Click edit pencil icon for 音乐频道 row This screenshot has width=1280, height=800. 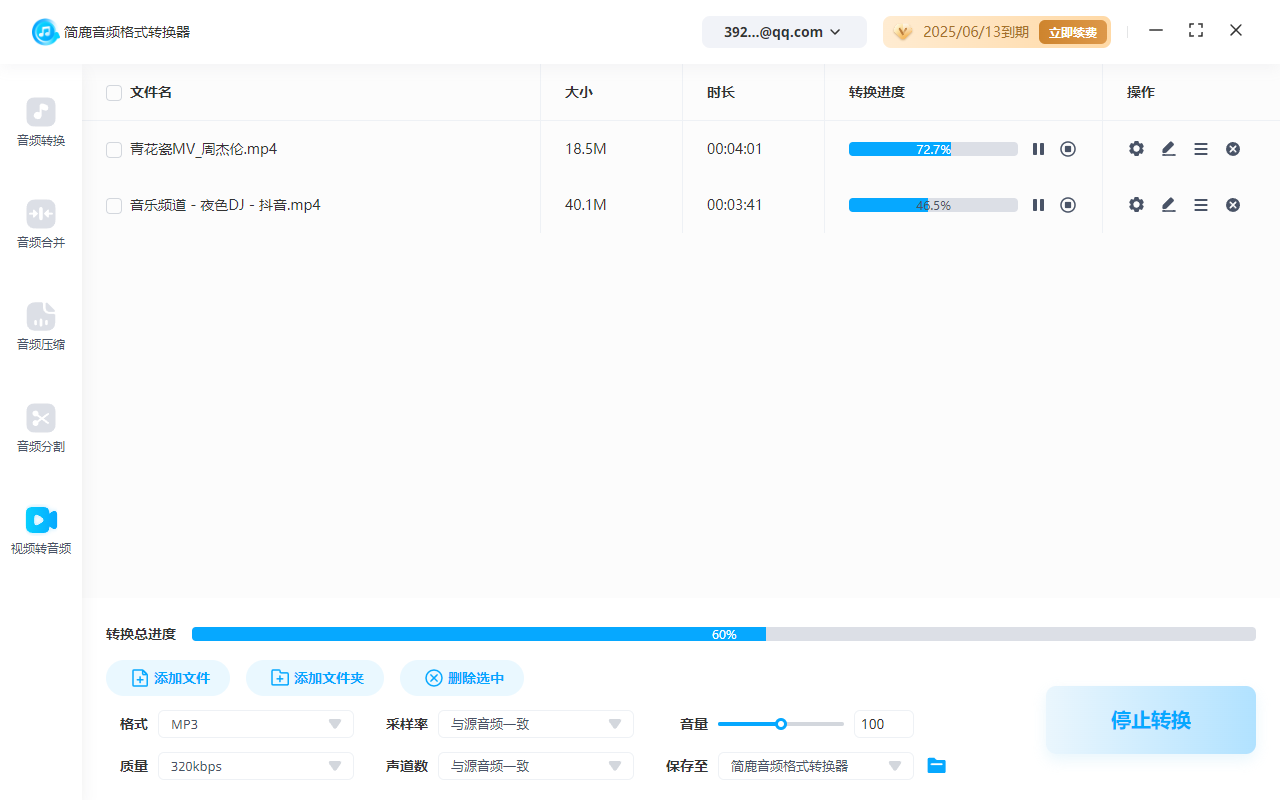point(1168,205)
